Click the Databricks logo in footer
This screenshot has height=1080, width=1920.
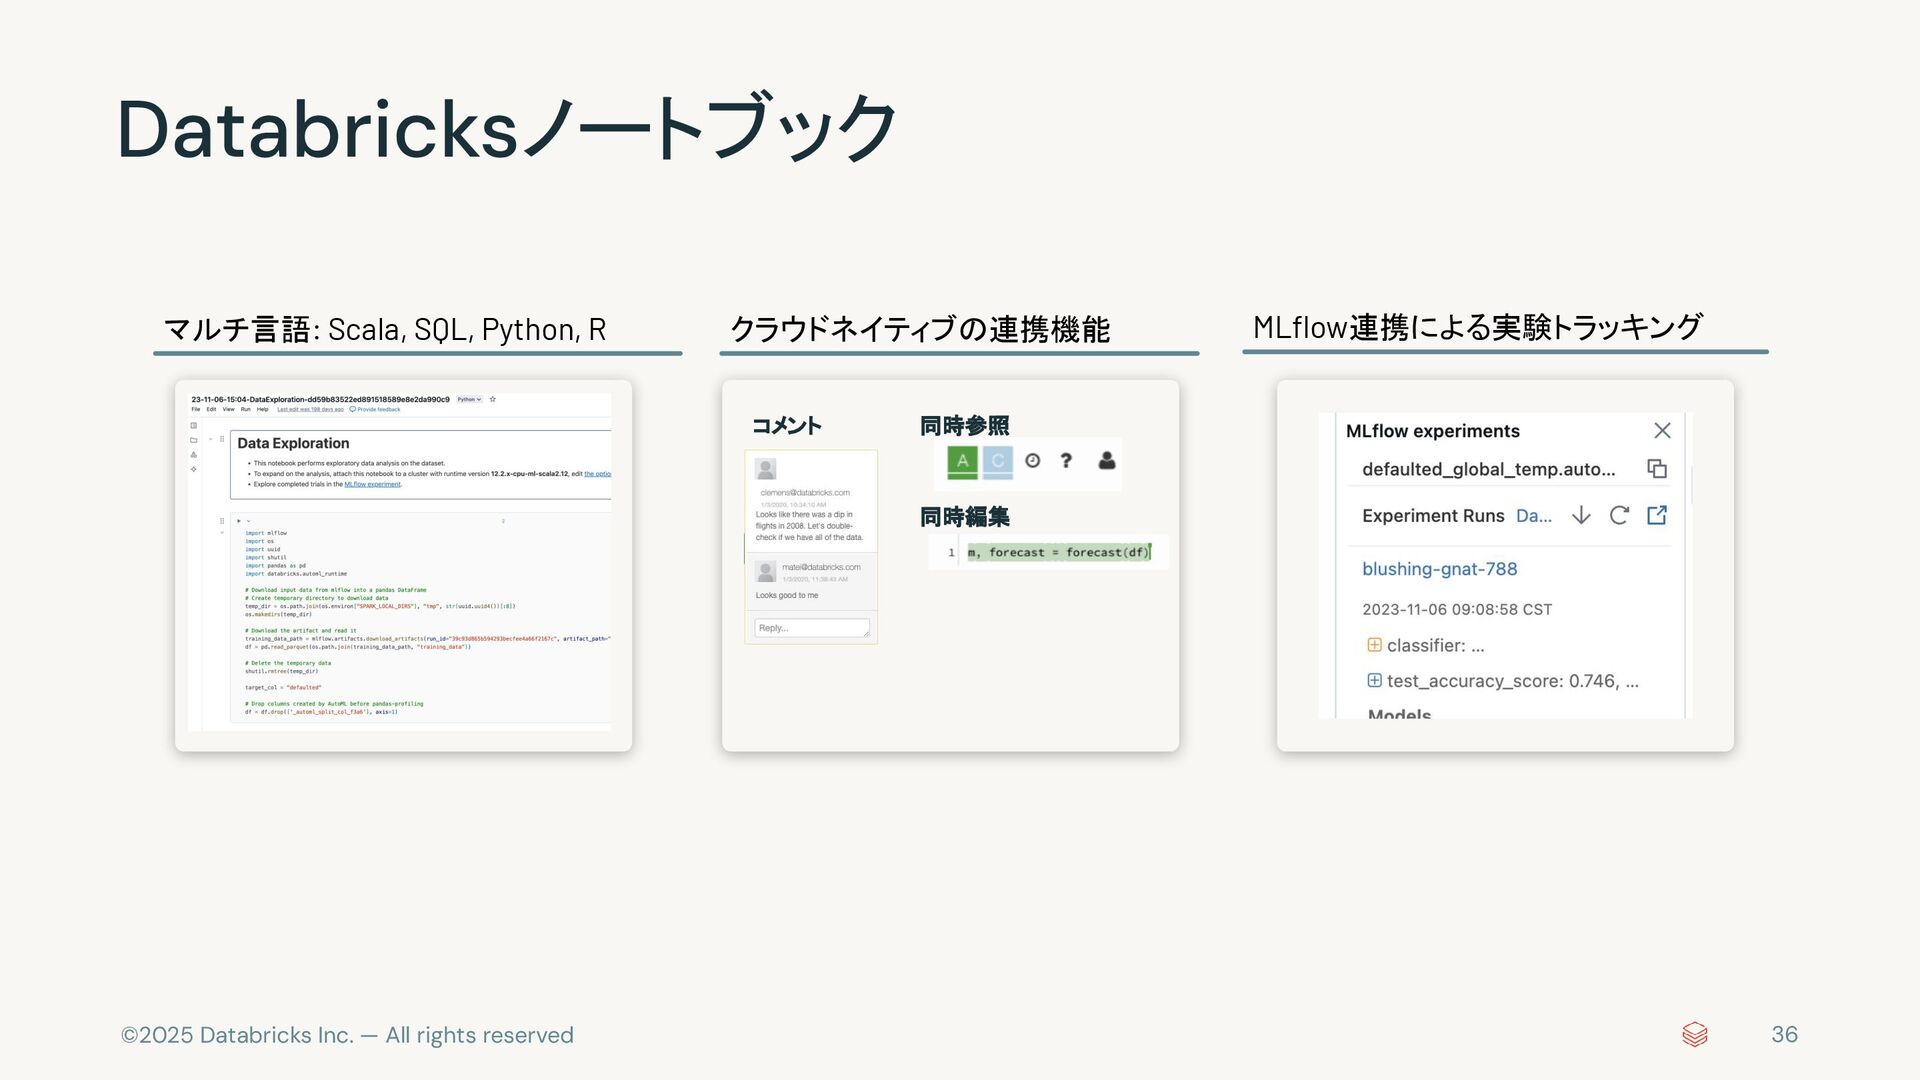pos(1695,1034)
